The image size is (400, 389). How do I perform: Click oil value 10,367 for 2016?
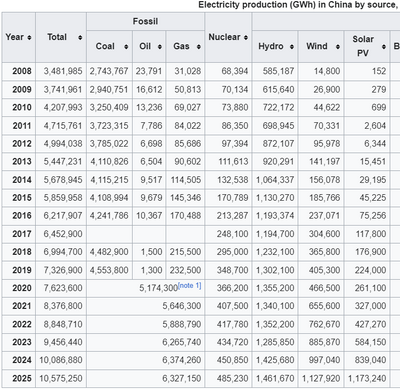[149, 216]
